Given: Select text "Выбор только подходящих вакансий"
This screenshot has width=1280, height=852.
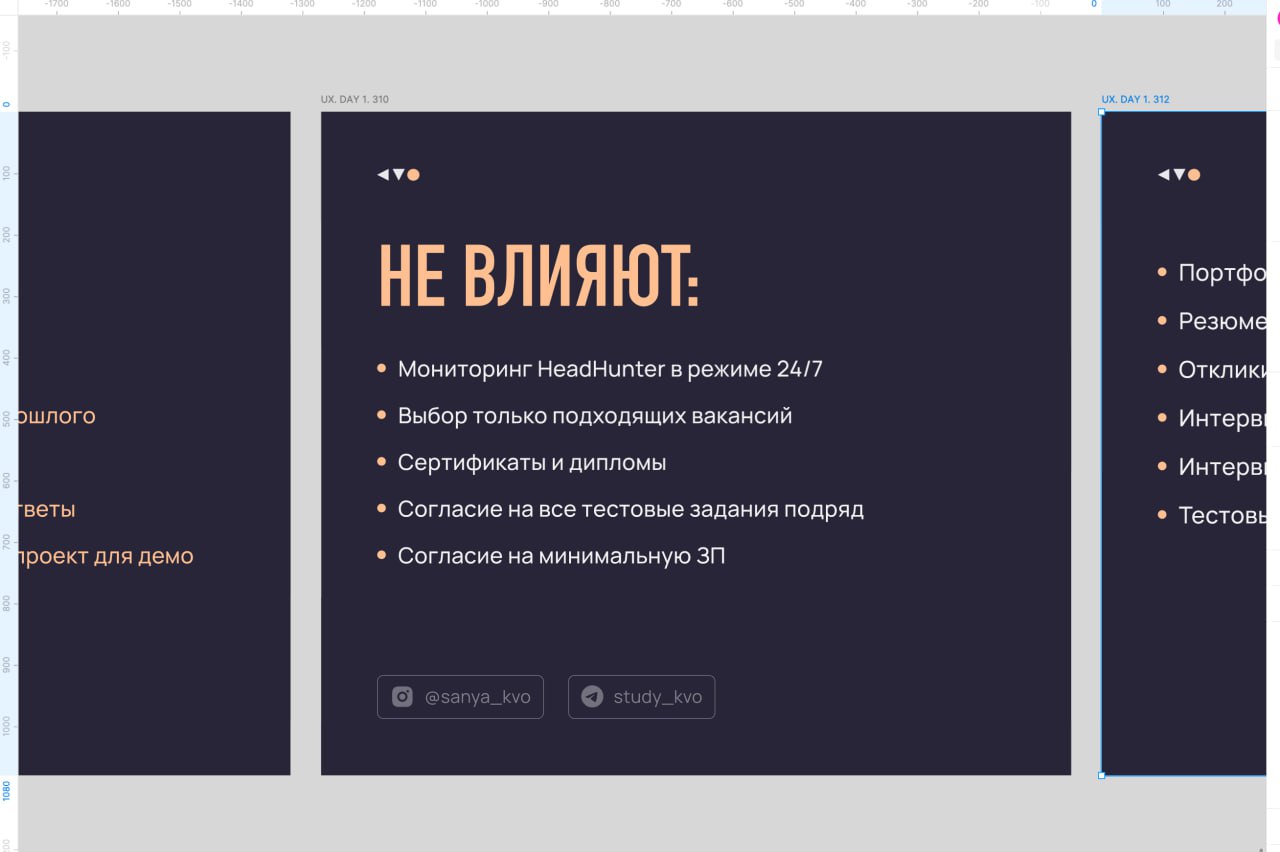Looking at the screenshot, I should [595, 416].
